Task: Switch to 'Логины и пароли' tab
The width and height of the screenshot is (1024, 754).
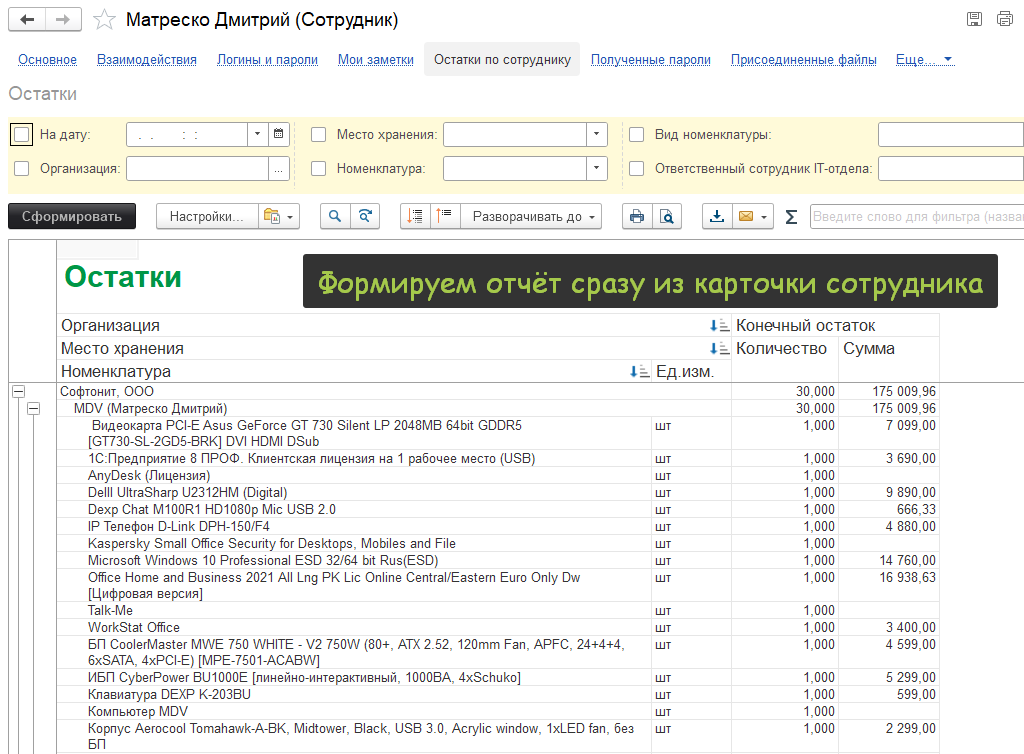Action: [267, 60]
